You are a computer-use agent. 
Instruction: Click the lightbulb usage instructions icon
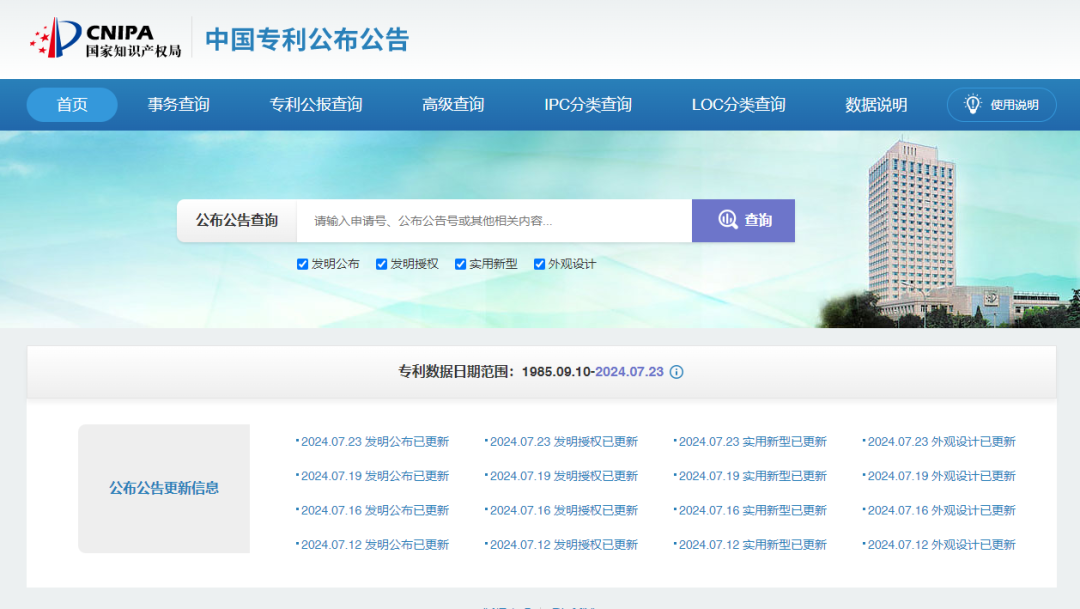(x=972, y=105)
